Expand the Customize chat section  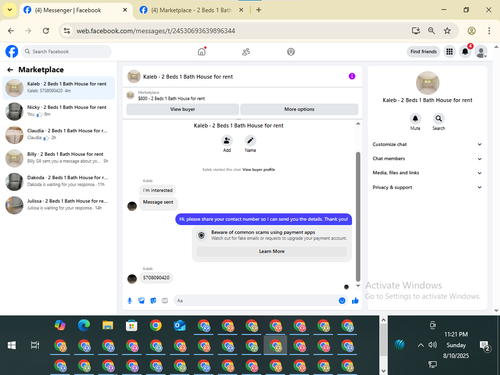click(427, 144)
